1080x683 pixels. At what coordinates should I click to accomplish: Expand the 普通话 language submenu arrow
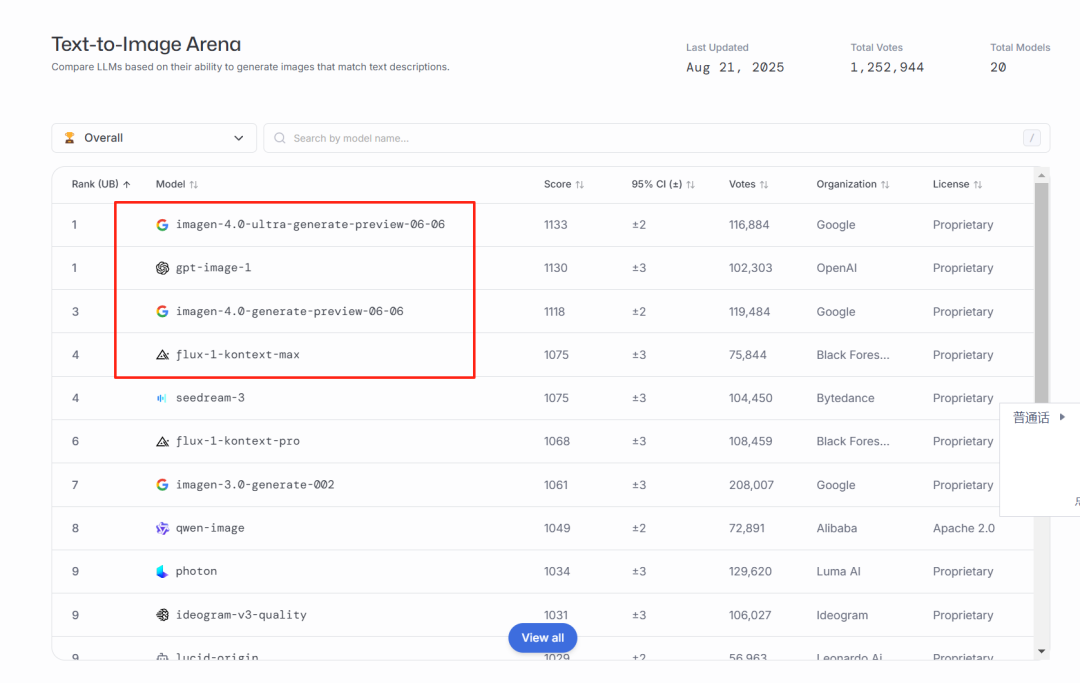pos(1062,417)
